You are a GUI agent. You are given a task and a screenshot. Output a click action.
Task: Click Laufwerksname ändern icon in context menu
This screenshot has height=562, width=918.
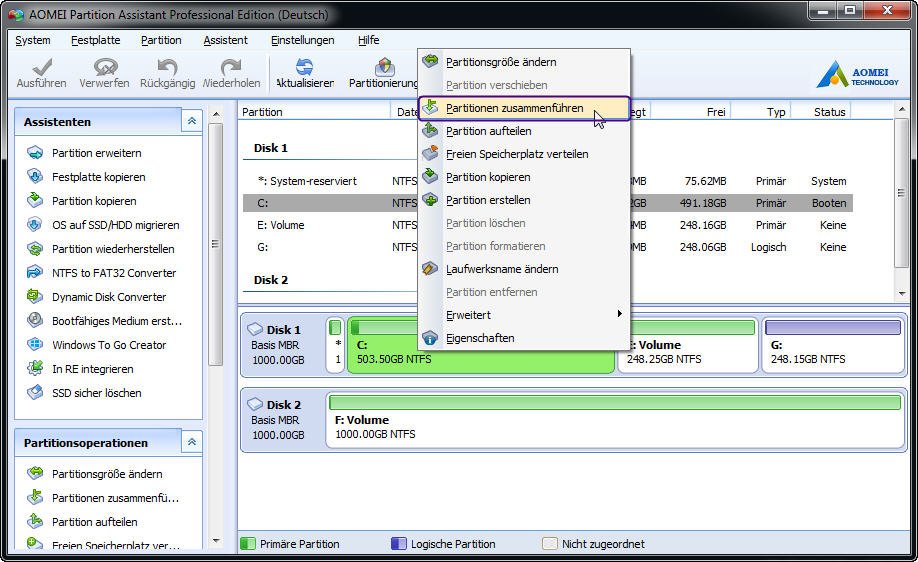coord(430,269)
